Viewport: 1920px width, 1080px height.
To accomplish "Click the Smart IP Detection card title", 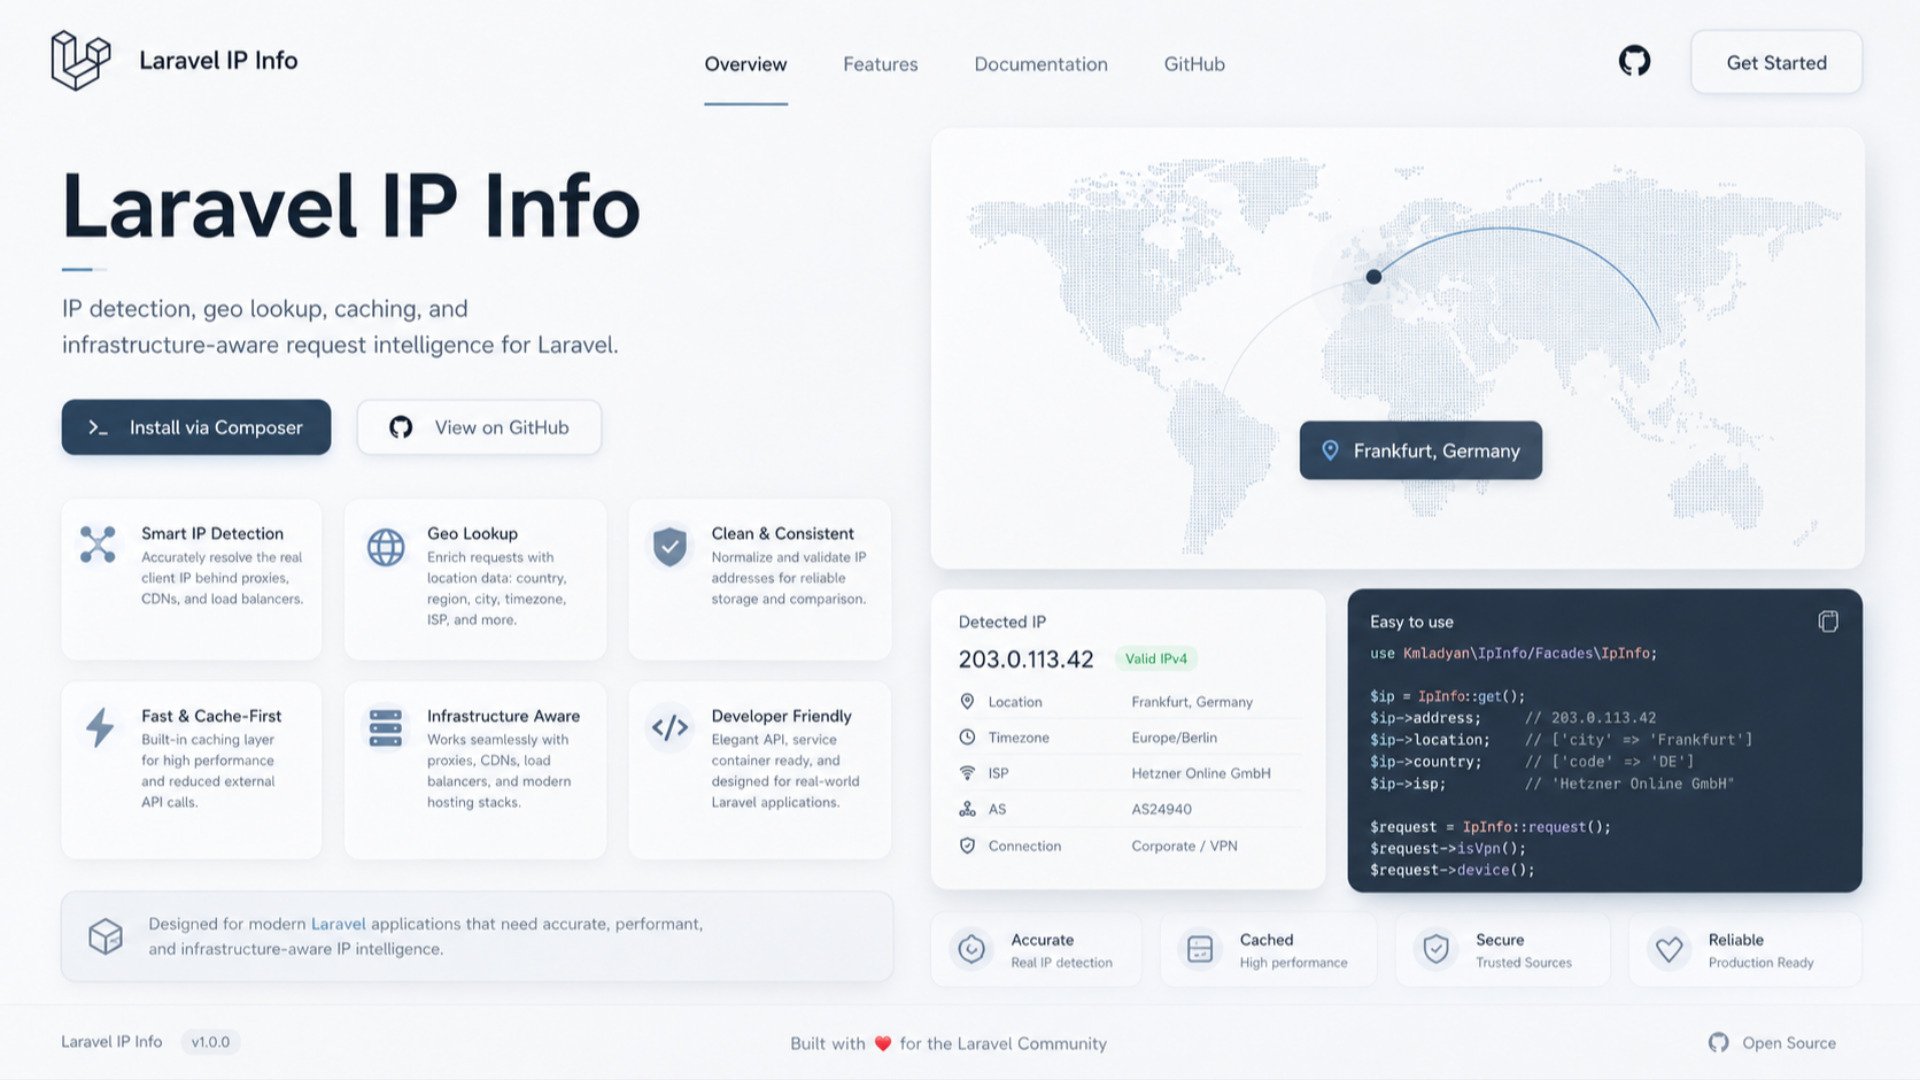I will click(x=212, y=534).
